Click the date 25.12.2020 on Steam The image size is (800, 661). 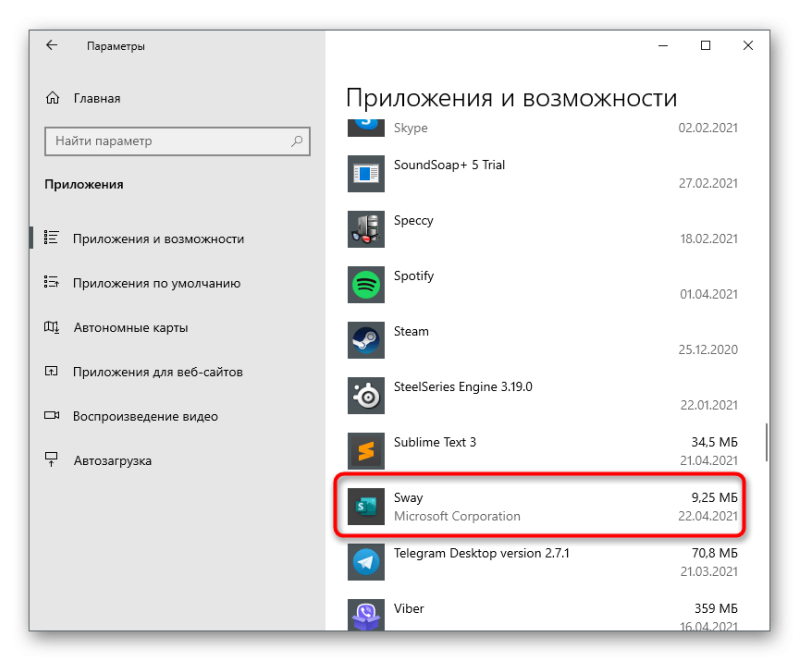point(708,350)
